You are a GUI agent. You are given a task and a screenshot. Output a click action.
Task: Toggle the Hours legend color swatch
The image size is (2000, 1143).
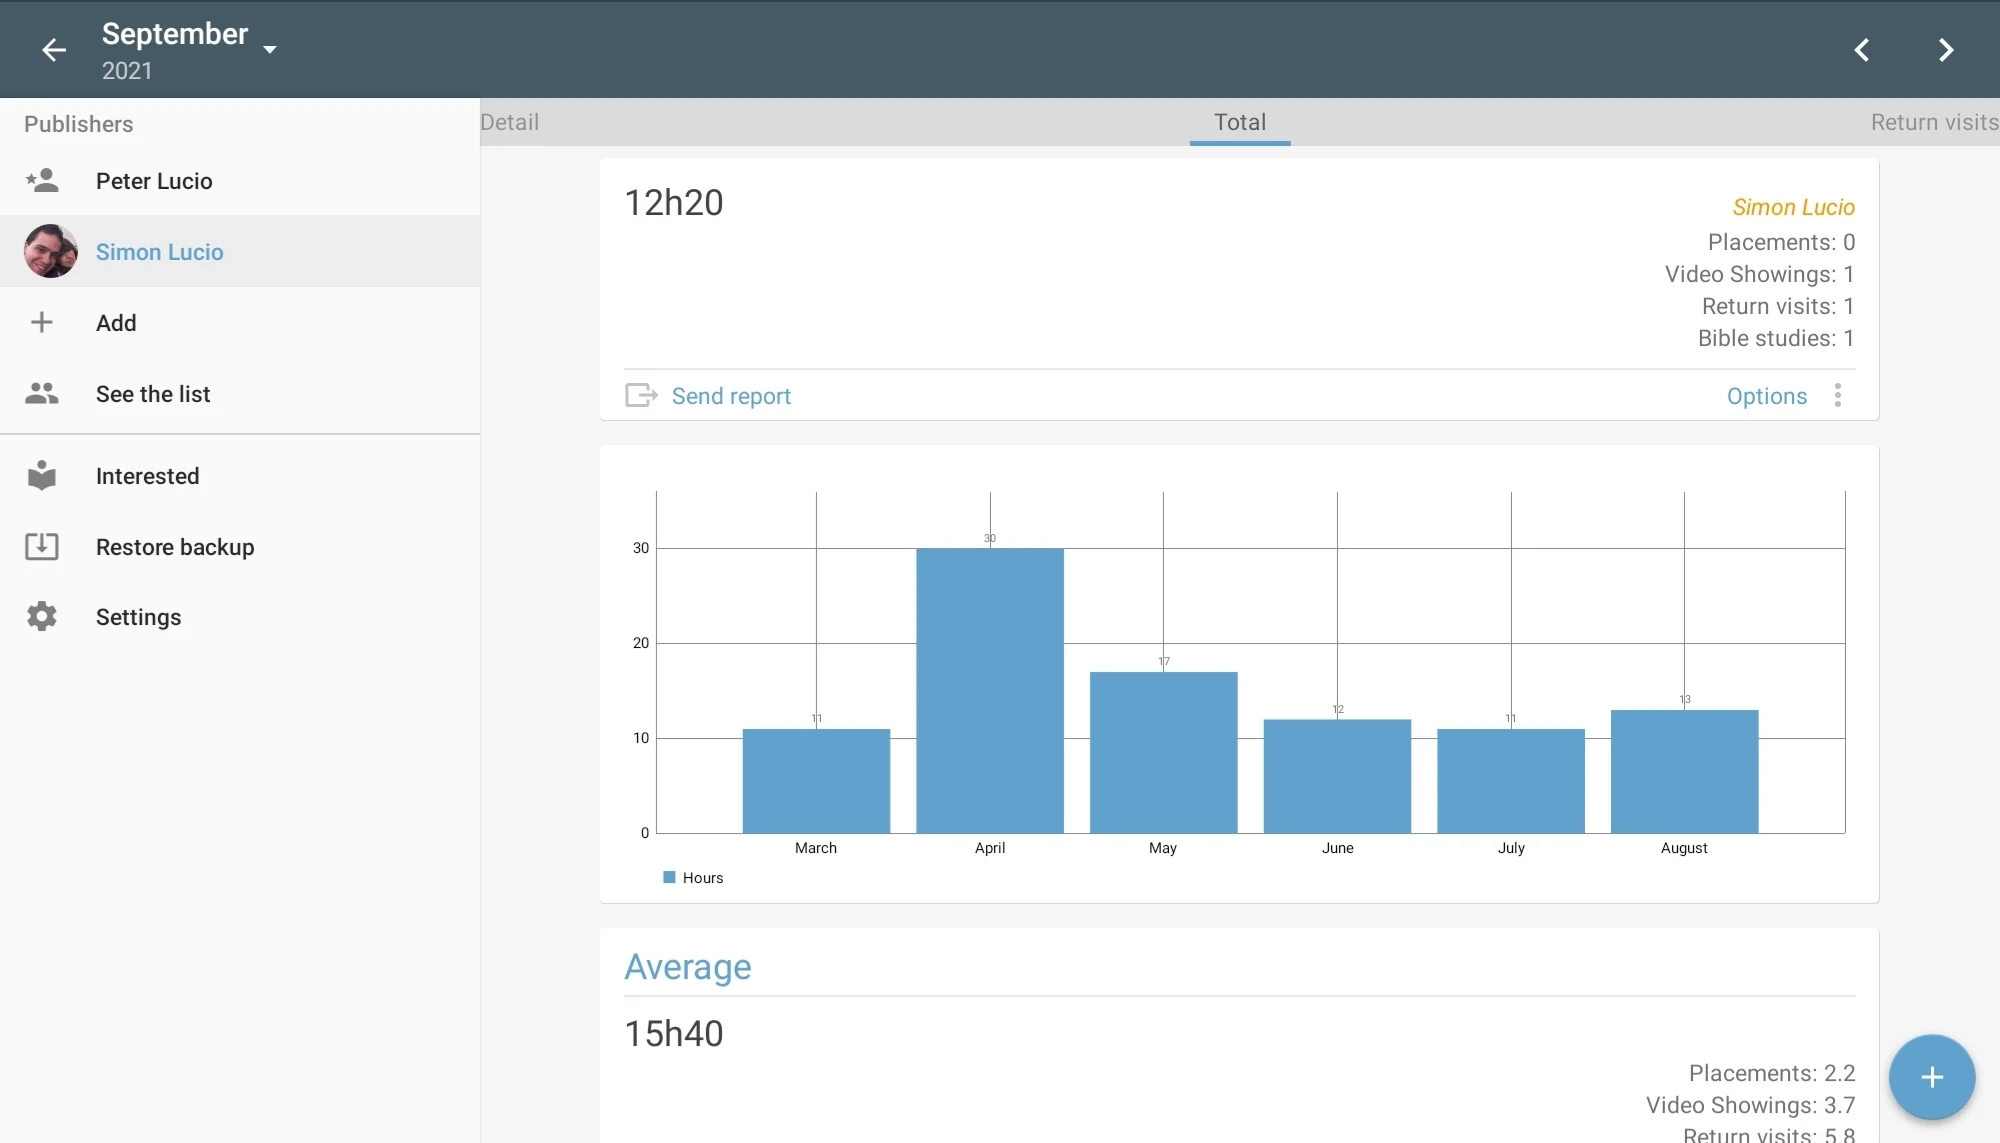pyautogui.click(x=669, y=877)
